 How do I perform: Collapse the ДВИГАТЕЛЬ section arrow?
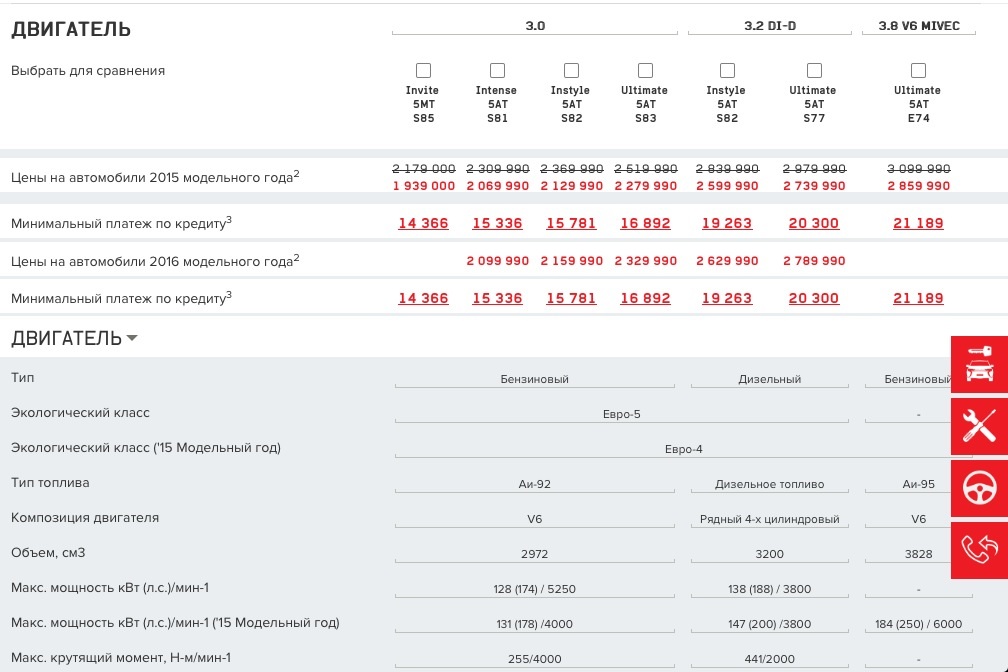coord(132,339)
